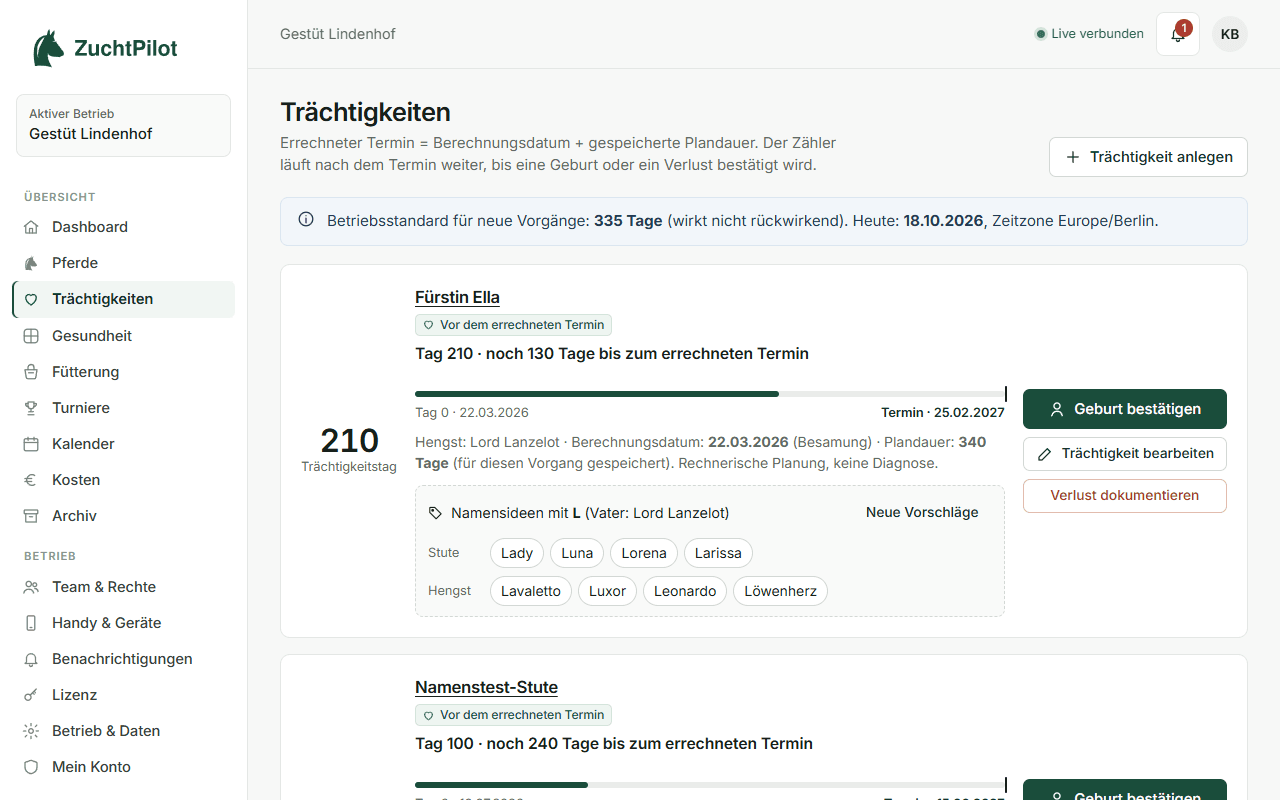Click the Lizenz key icon

31,695
